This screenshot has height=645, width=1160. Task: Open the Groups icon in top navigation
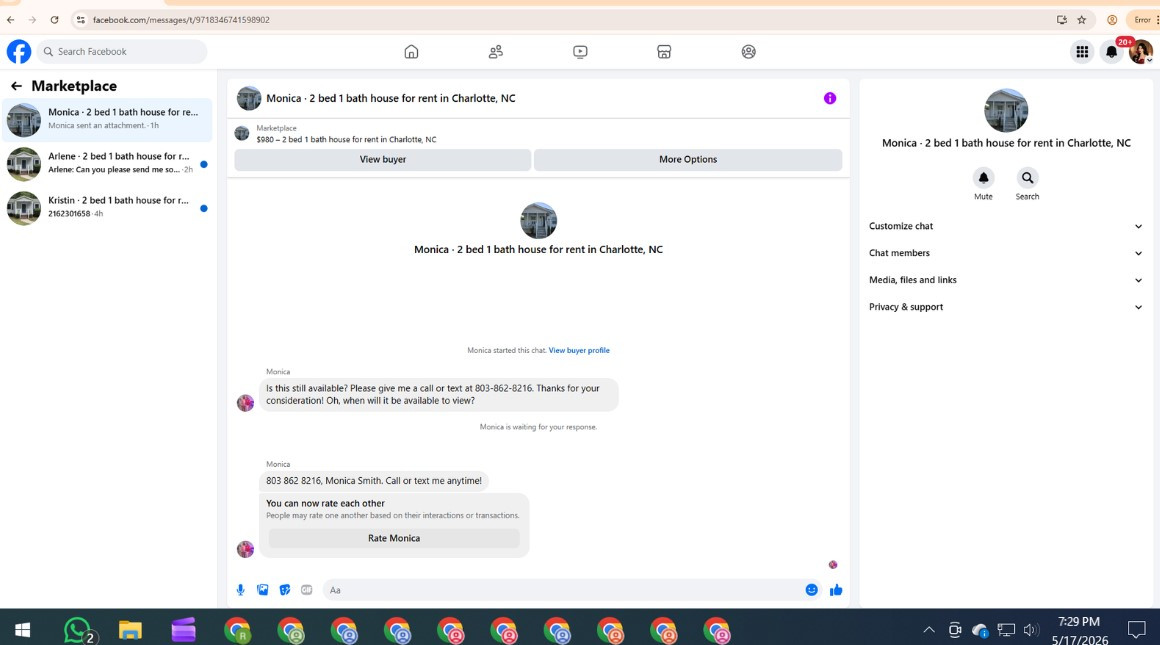tap(749, 52)
